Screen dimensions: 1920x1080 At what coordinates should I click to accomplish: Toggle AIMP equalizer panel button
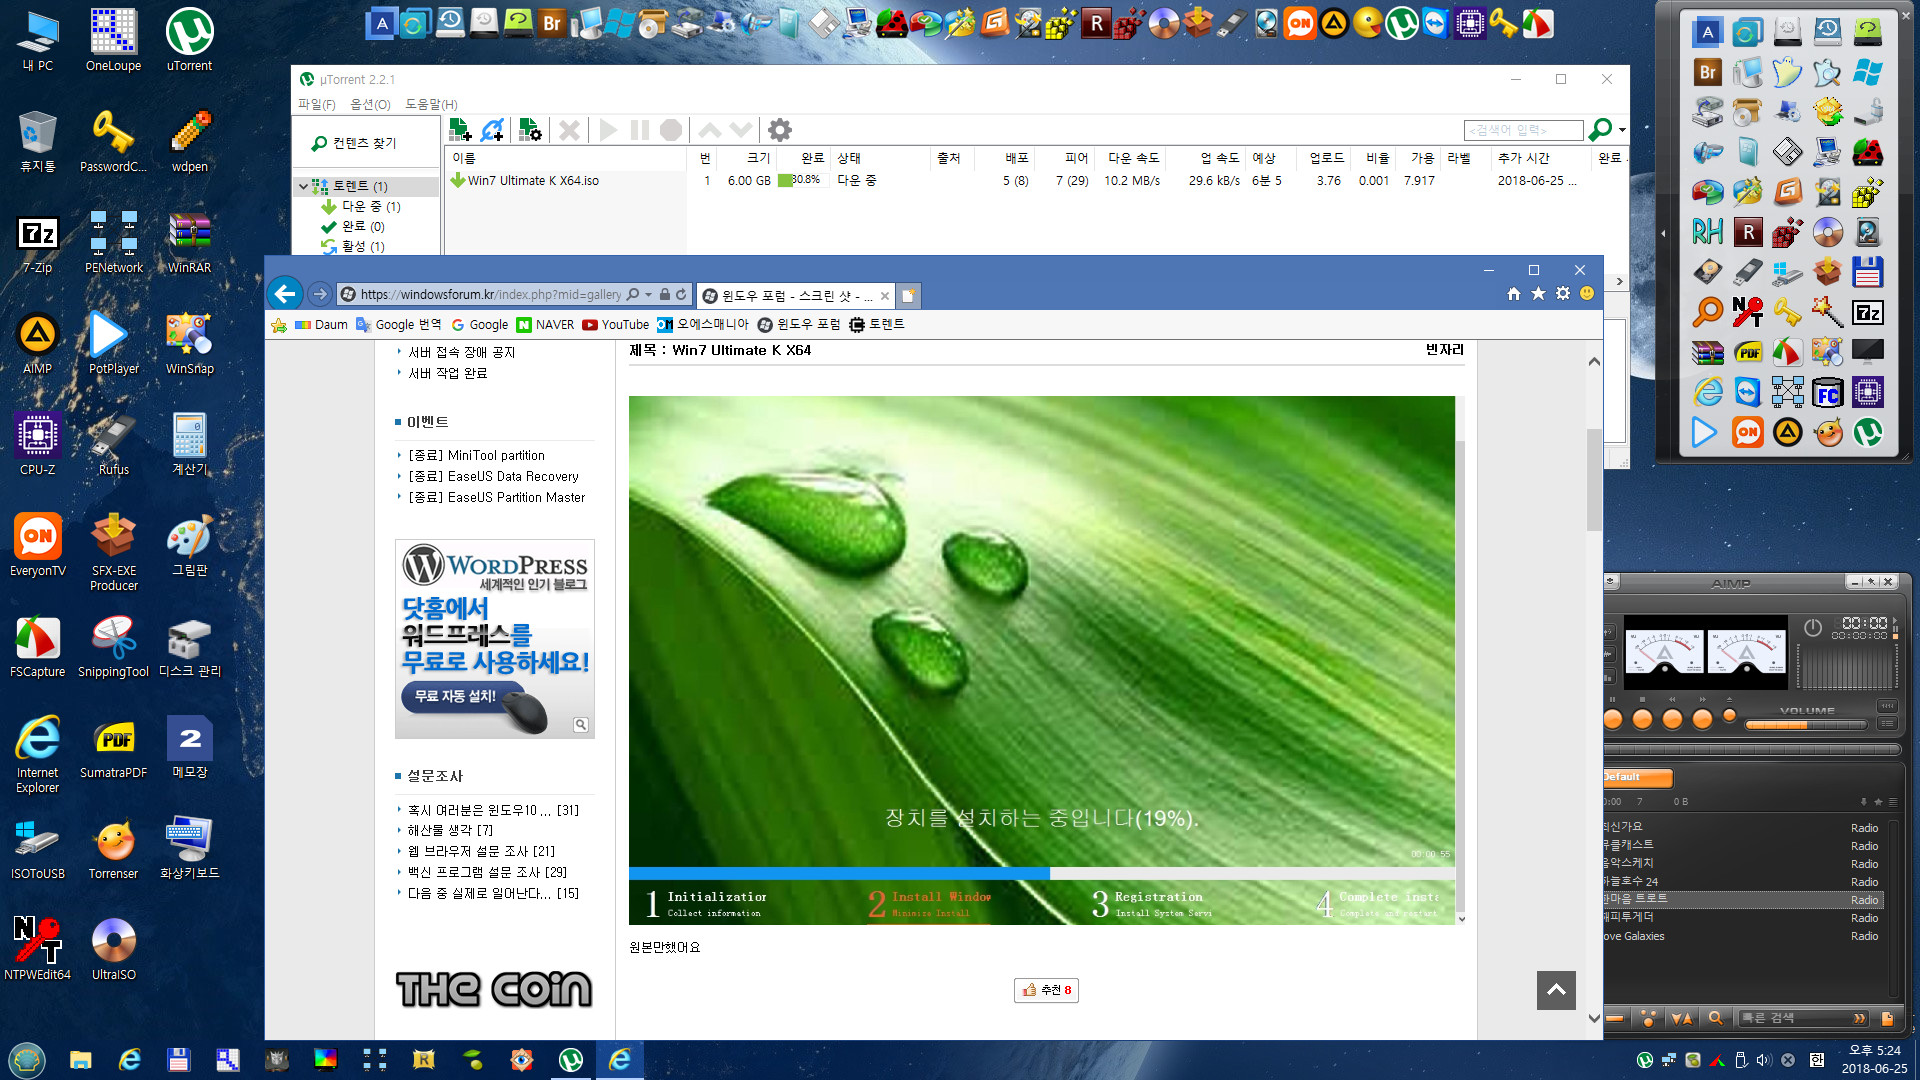(x=1887, y=706)
